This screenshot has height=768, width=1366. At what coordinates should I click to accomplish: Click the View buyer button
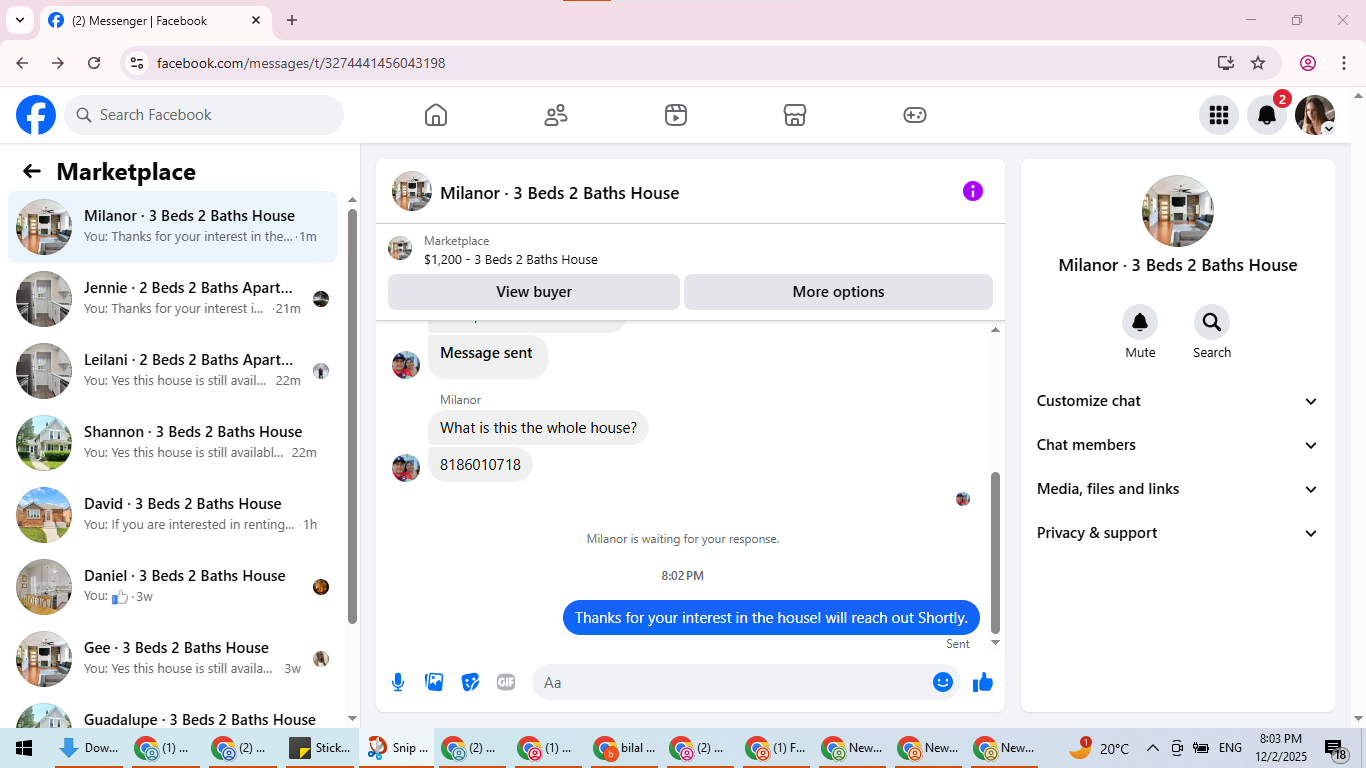(x=534, y=292)
